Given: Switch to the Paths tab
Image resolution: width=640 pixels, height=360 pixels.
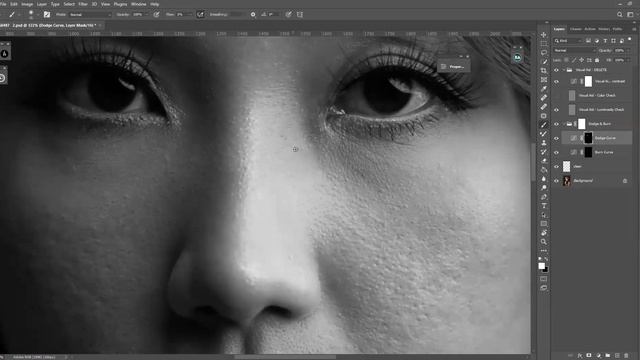Looking at the screenshot, I should tap(617, 29).
